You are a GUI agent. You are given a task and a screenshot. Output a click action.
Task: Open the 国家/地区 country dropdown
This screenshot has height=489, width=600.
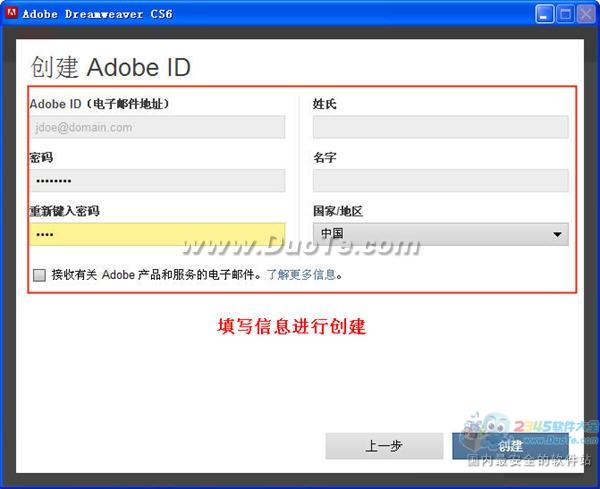[440, 234]
